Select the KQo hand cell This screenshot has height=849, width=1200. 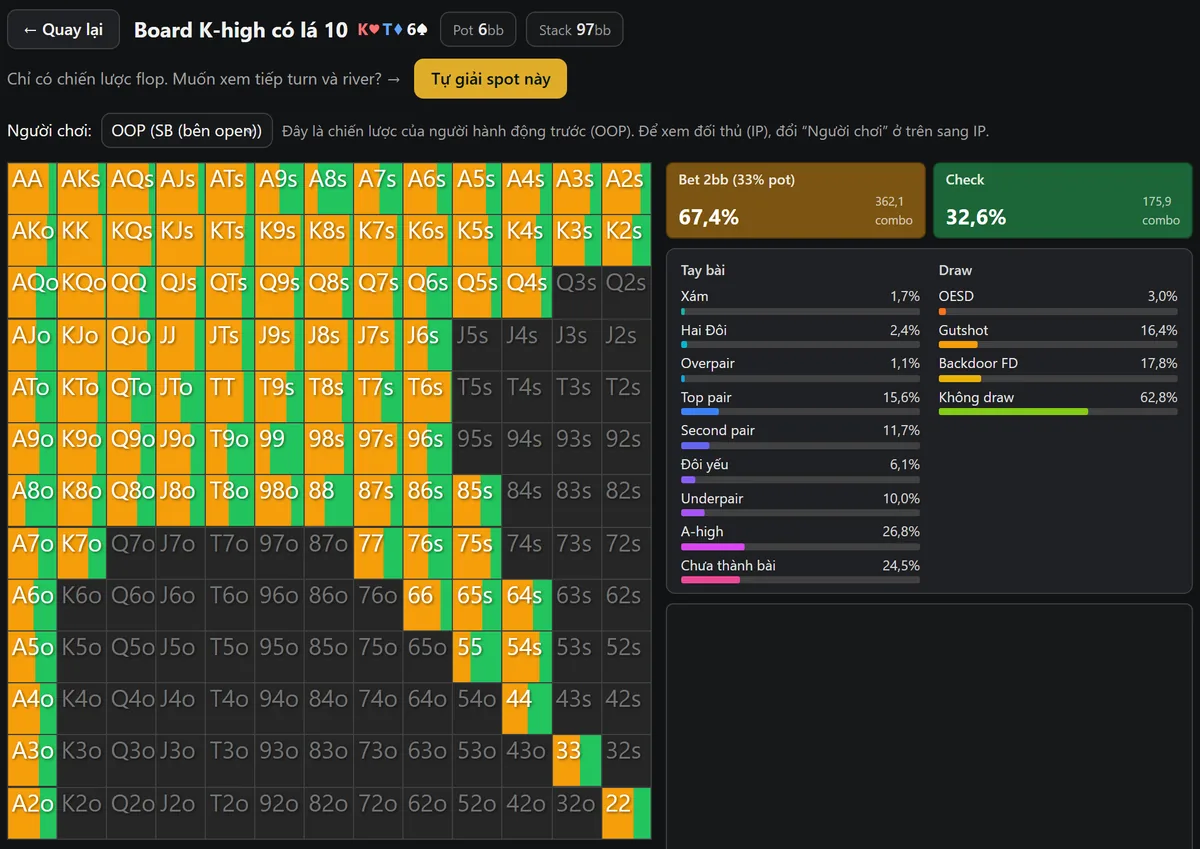coord(82,293)
